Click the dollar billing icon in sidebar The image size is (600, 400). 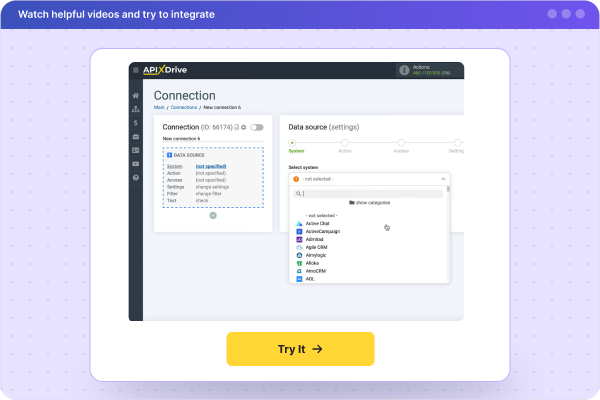tap(135, 122)
